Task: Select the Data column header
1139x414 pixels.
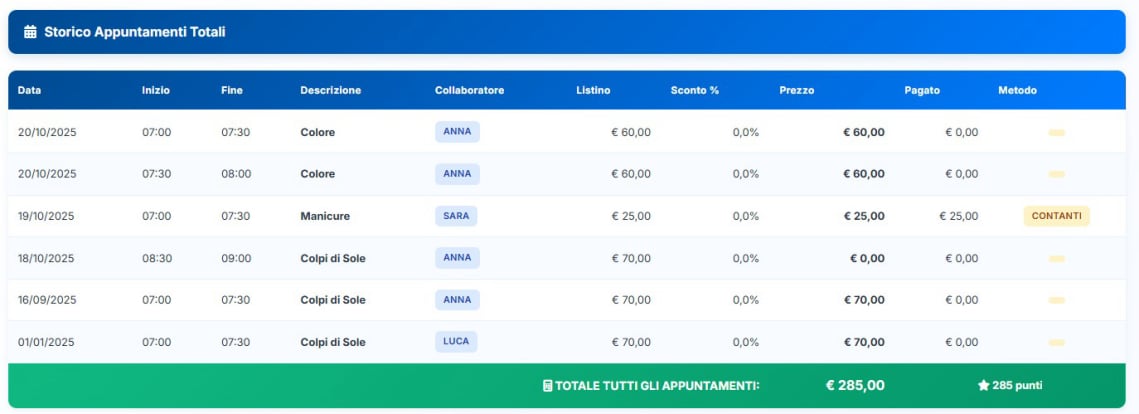Action: coord(29,90)
